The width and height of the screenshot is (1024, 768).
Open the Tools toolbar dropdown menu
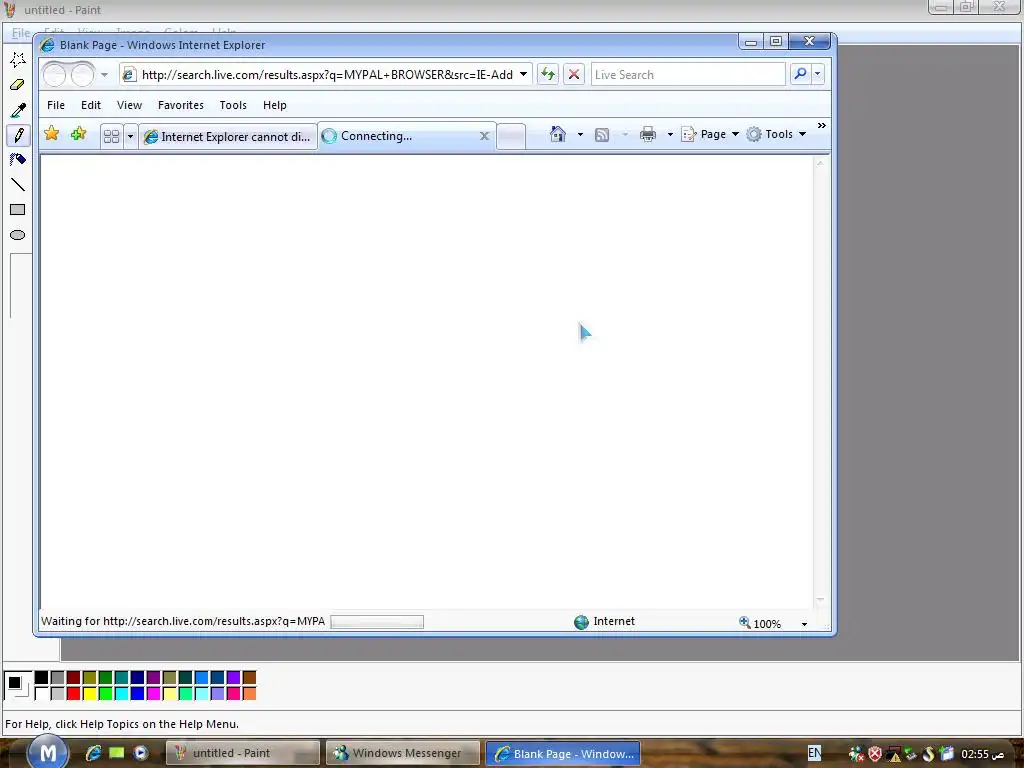(x=776, y=134)
